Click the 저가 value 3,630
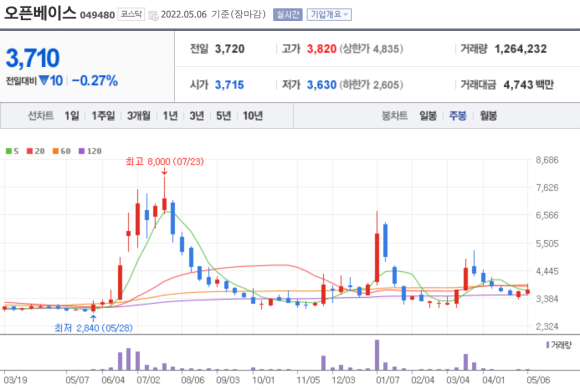The width and height of the screenshot is (580, 390). click(x=321, y=85)
